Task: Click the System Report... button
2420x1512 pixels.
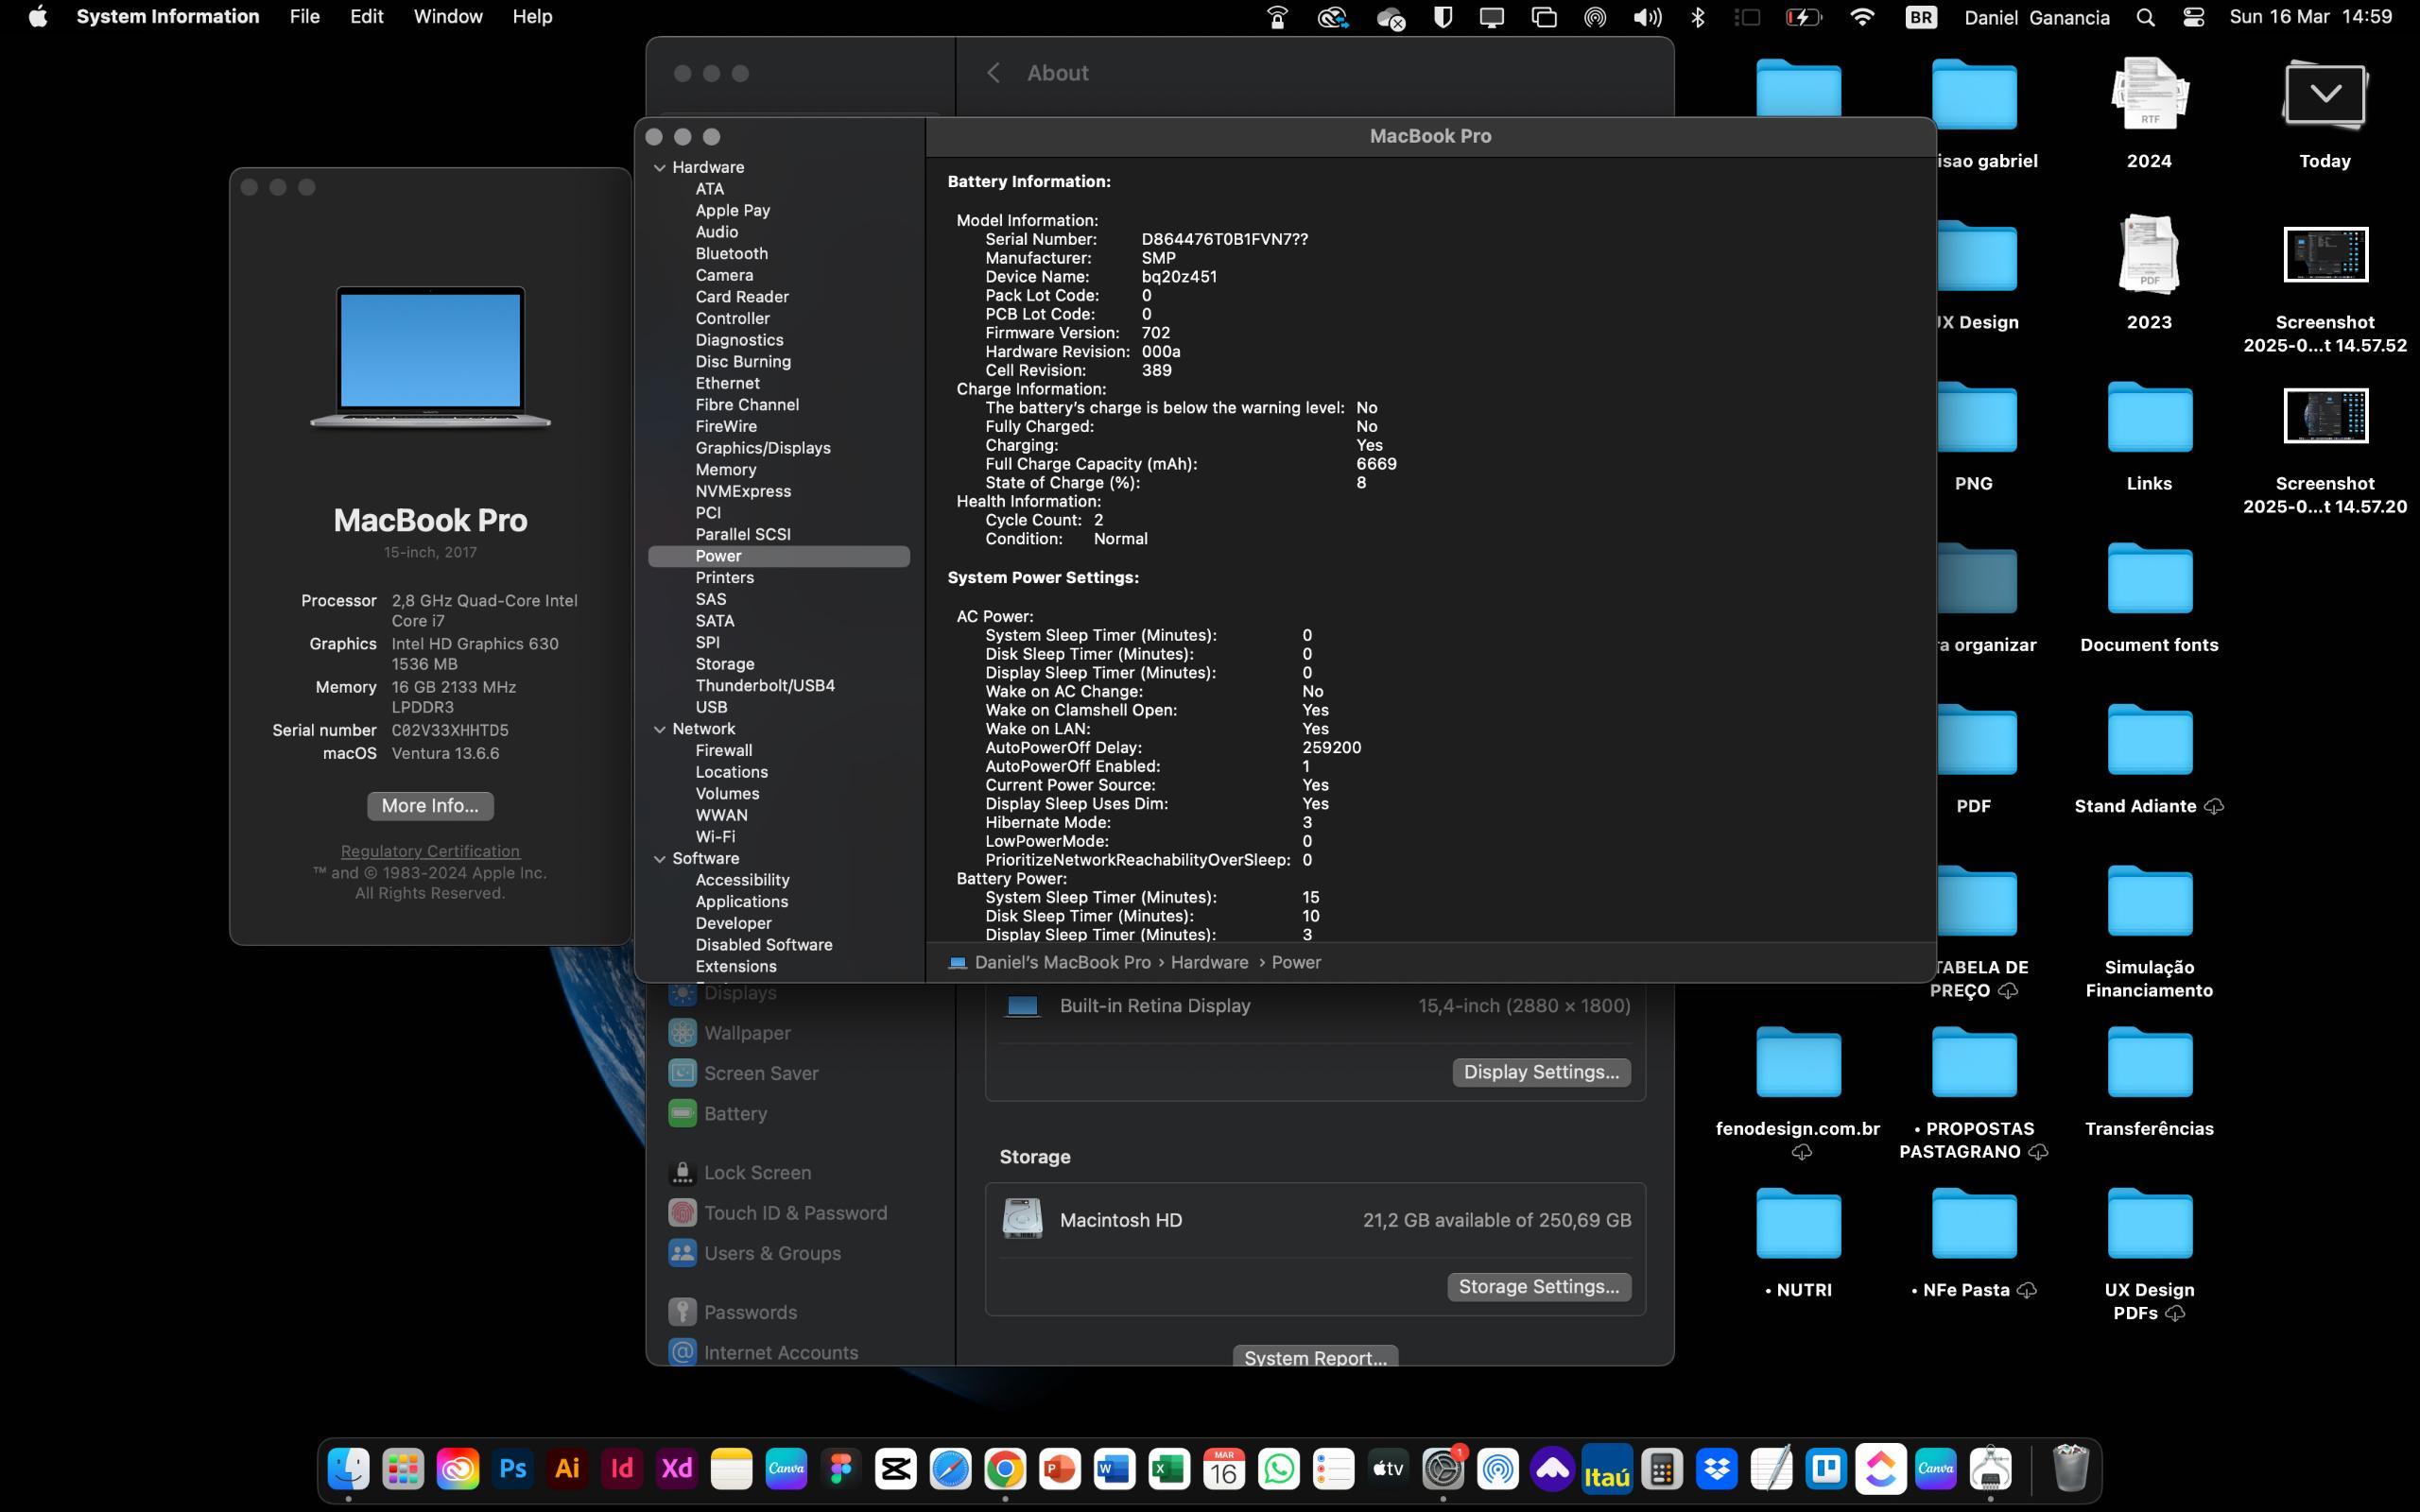Action: coord(1315,1357)
